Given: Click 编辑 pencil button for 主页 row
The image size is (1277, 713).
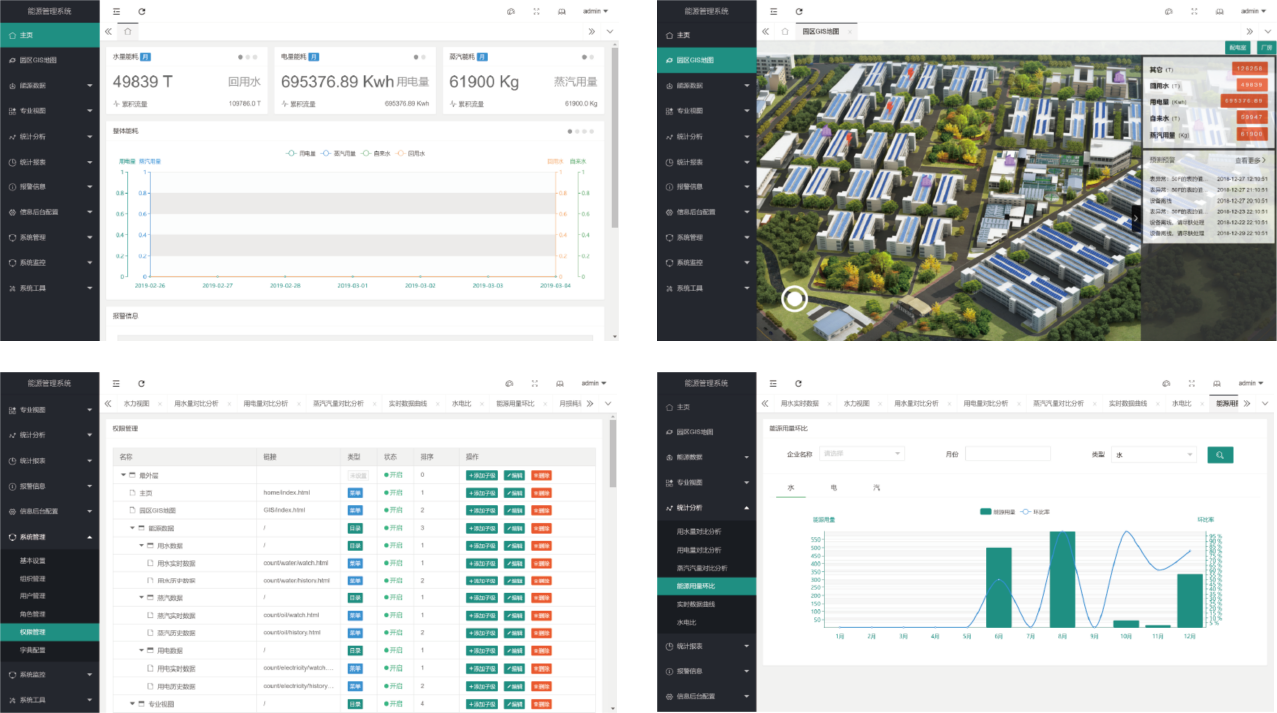Looking at the screenshot, I should coord(515,493).
